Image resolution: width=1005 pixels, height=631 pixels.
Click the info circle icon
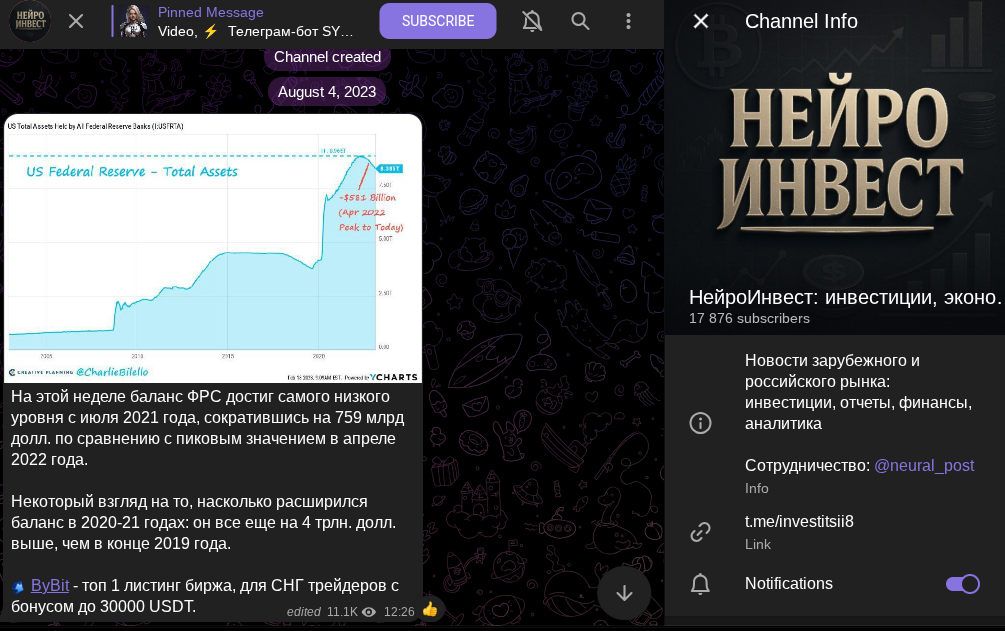[x=700, y=423]
